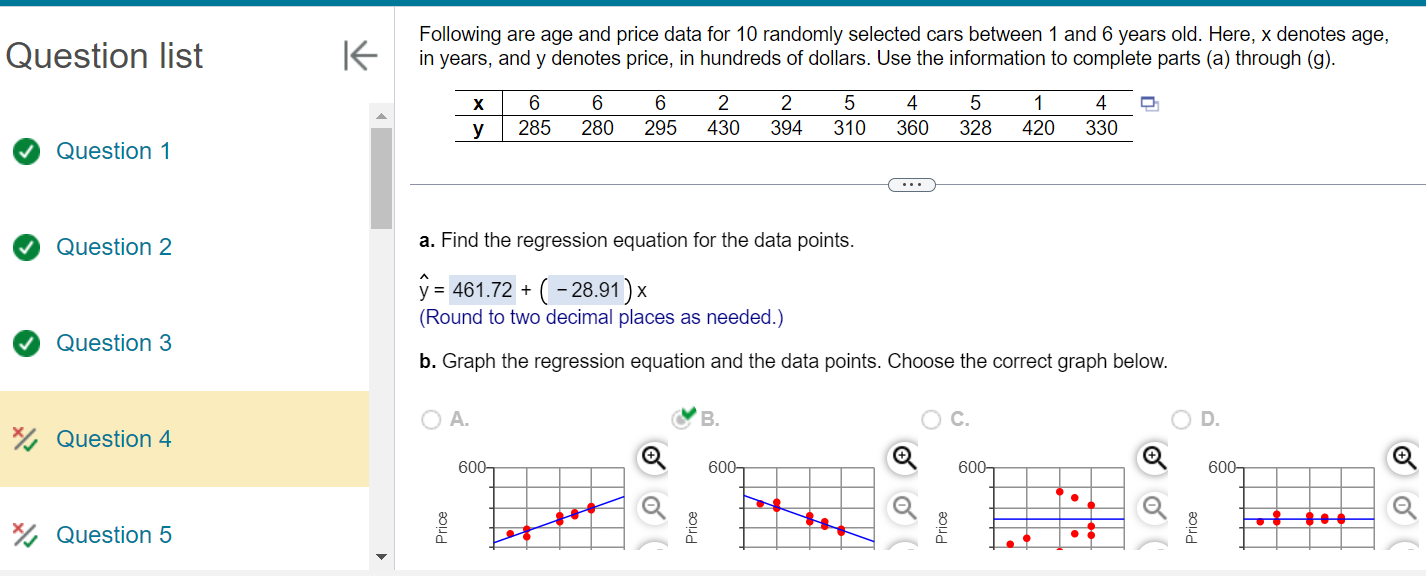Open Question 2

(113, 246)
